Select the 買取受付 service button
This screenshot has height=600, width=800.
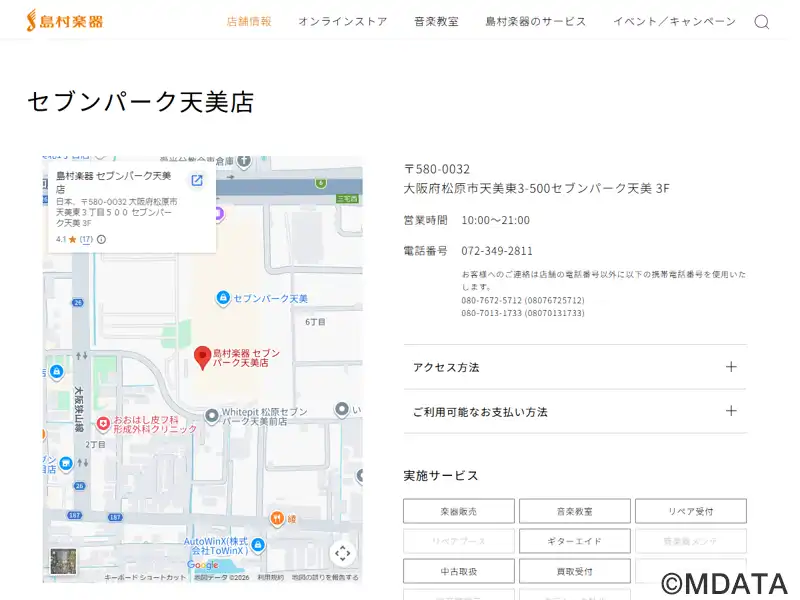pyautogui.click(x=574, y=571)
